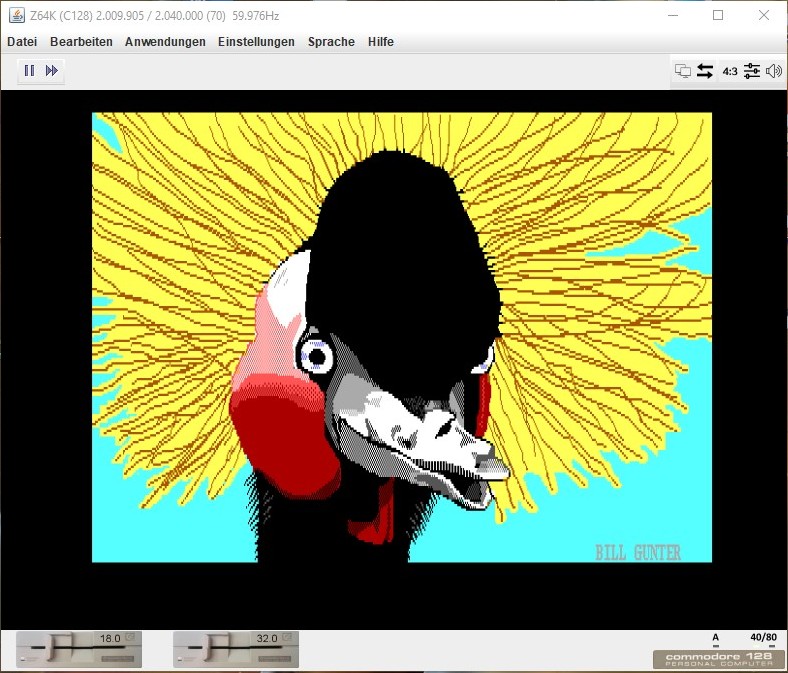This screenshot has width=788, height=673.
Task: Open the Datei menu
Action: point(22,42)
